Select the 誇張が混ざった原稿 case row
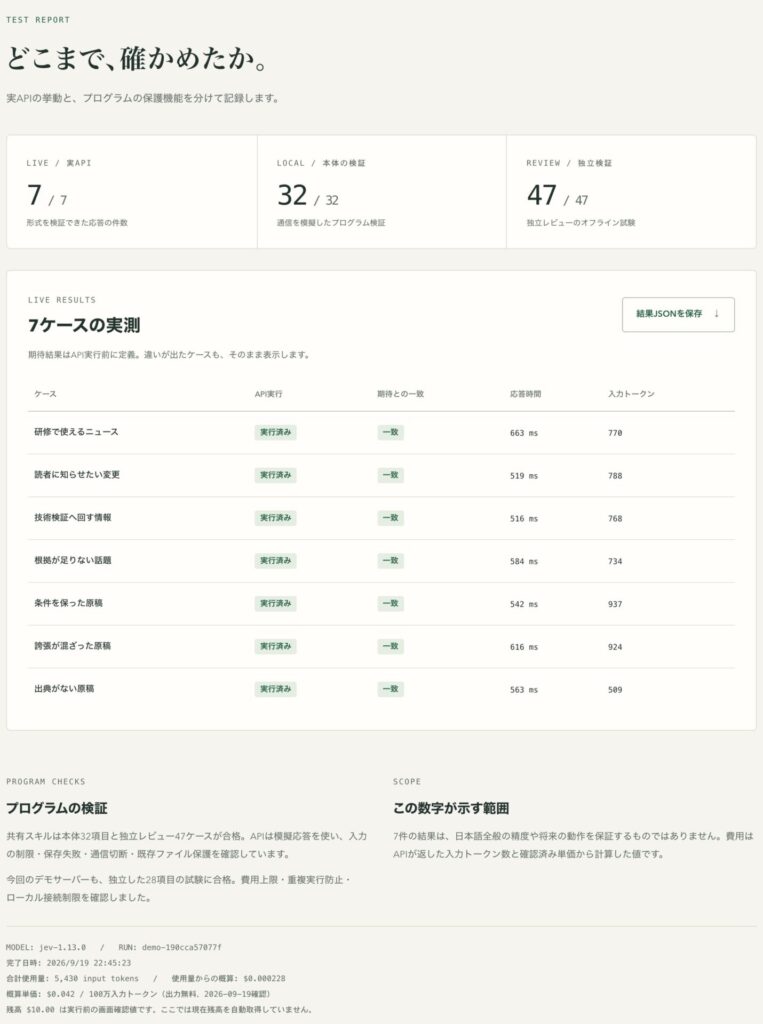 pyautogui.click(x=381, y=647)
